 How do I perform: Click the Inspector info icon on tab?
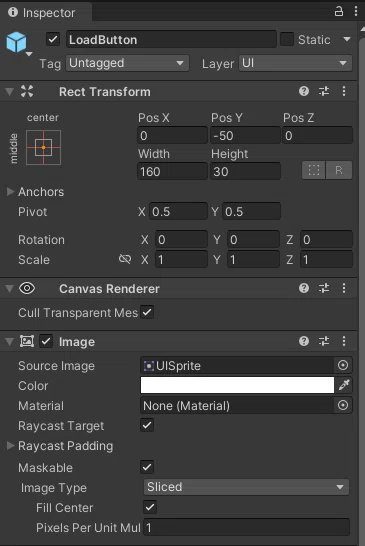click(x=13, y=12)
